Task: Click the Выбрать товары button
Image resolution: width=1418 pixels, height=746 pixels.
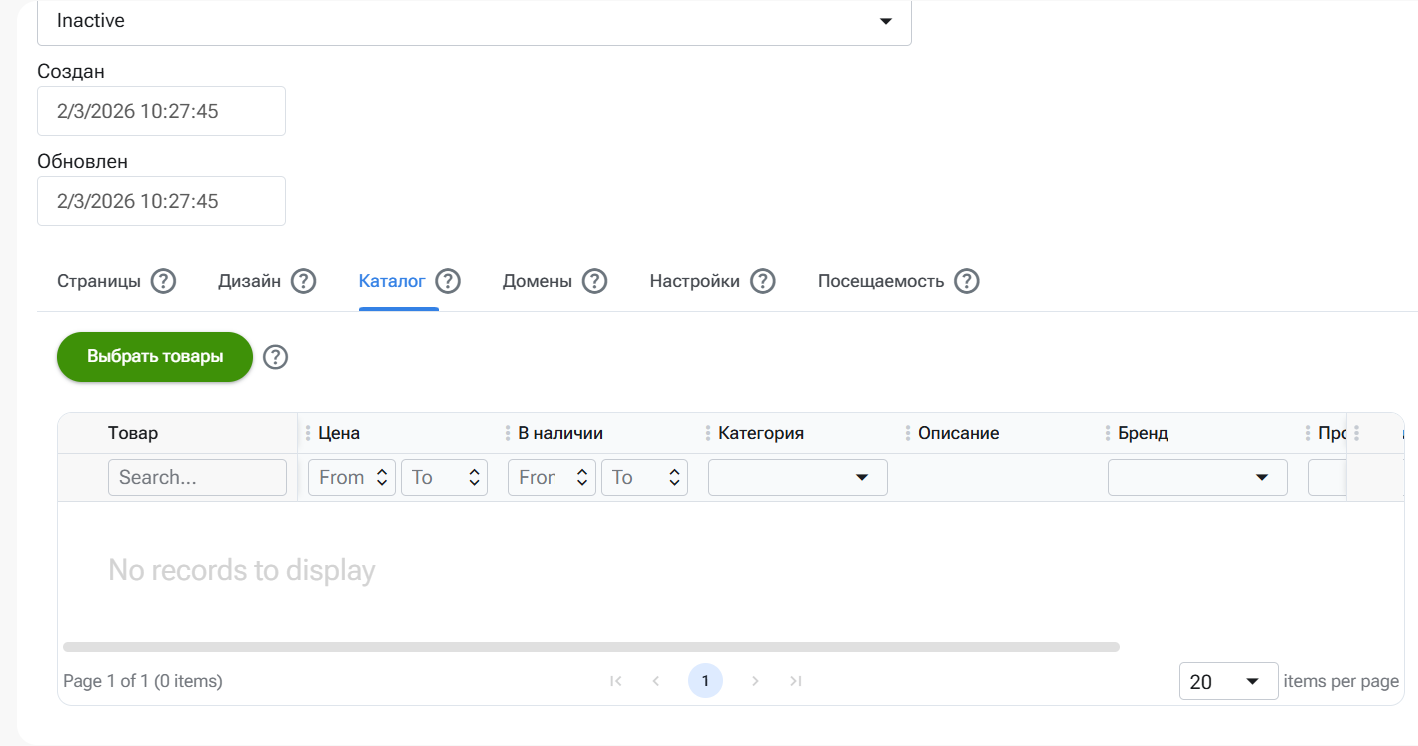Action: [155, 357]
